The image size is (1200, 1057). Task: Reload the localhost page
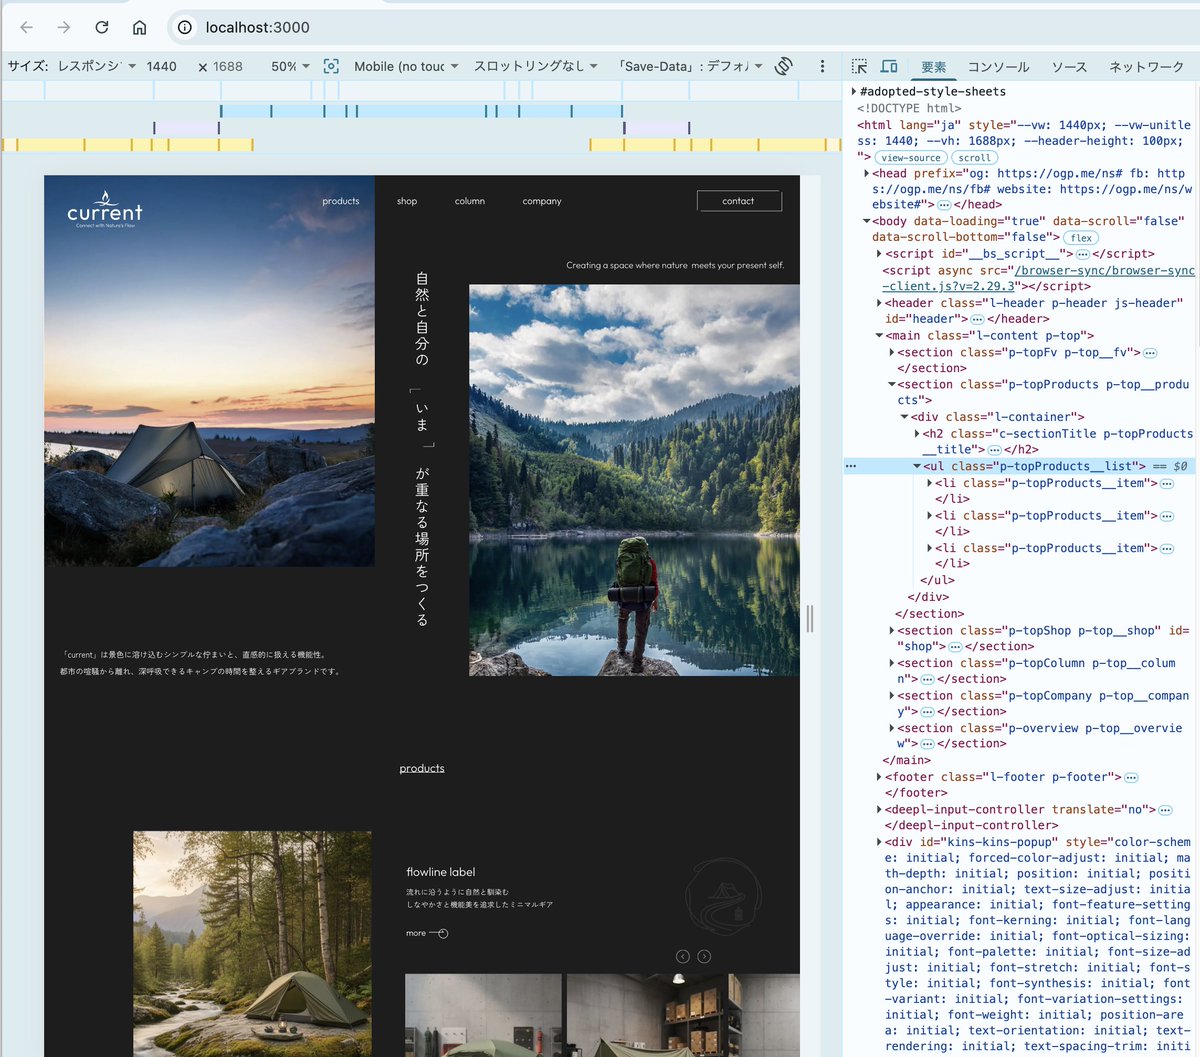[102, 27]
